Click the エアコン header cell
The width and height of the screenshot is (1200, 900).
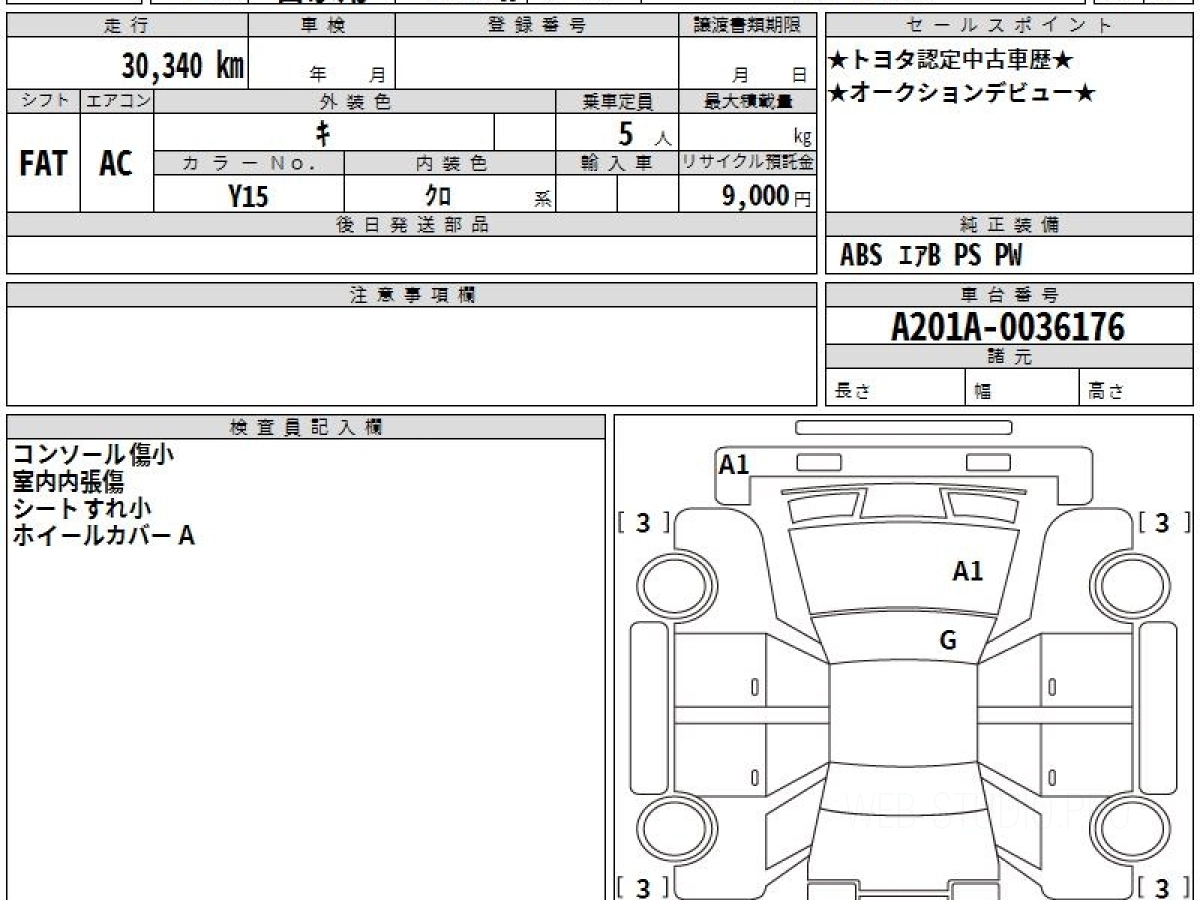[116, 101]
